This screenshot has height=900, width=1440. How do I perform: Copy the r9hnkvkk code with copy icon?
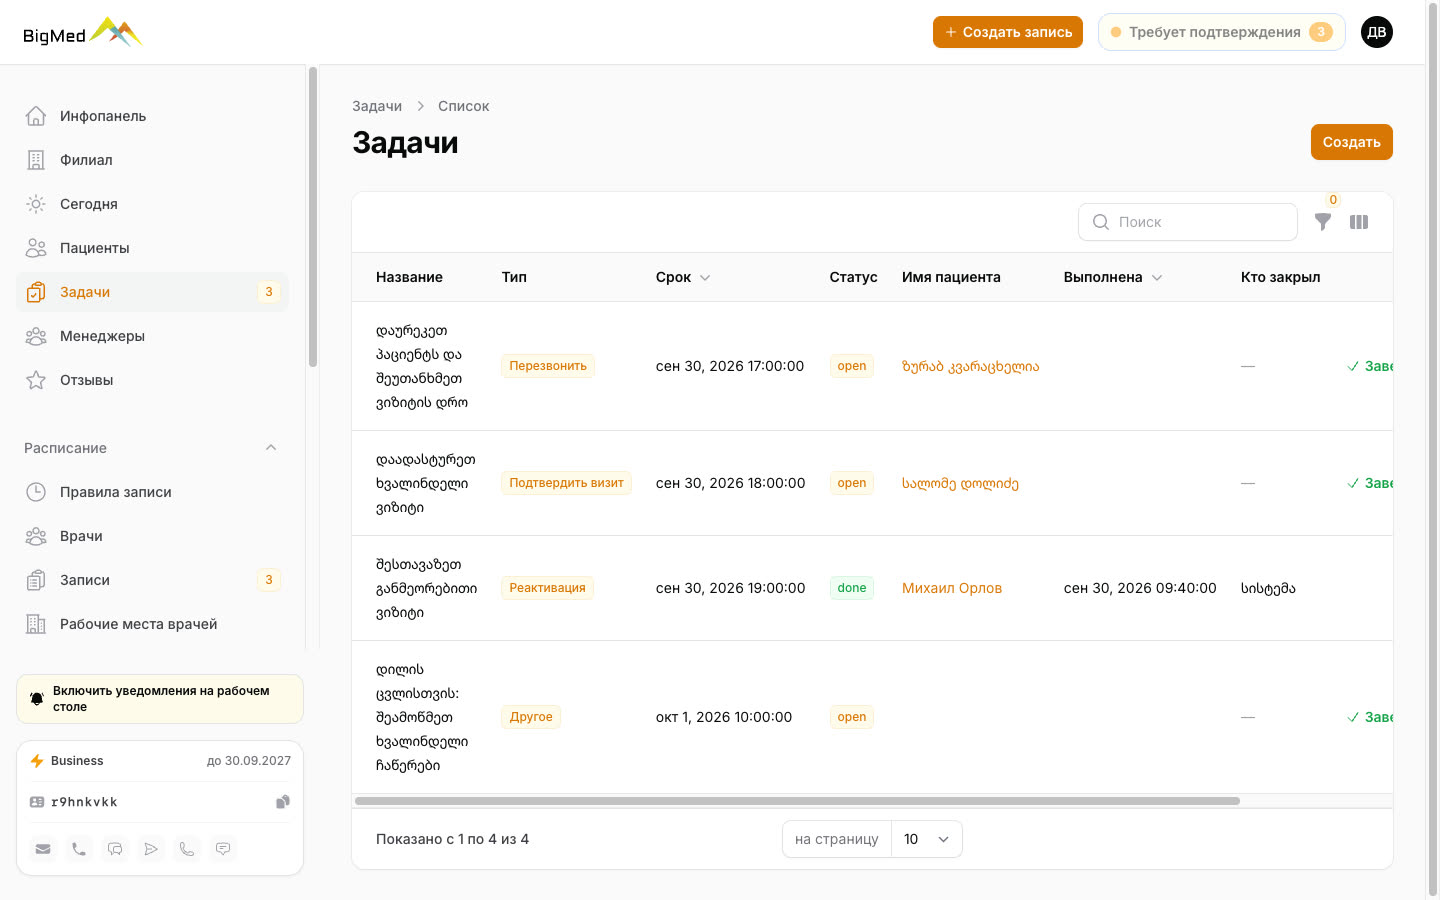(283, 802)
